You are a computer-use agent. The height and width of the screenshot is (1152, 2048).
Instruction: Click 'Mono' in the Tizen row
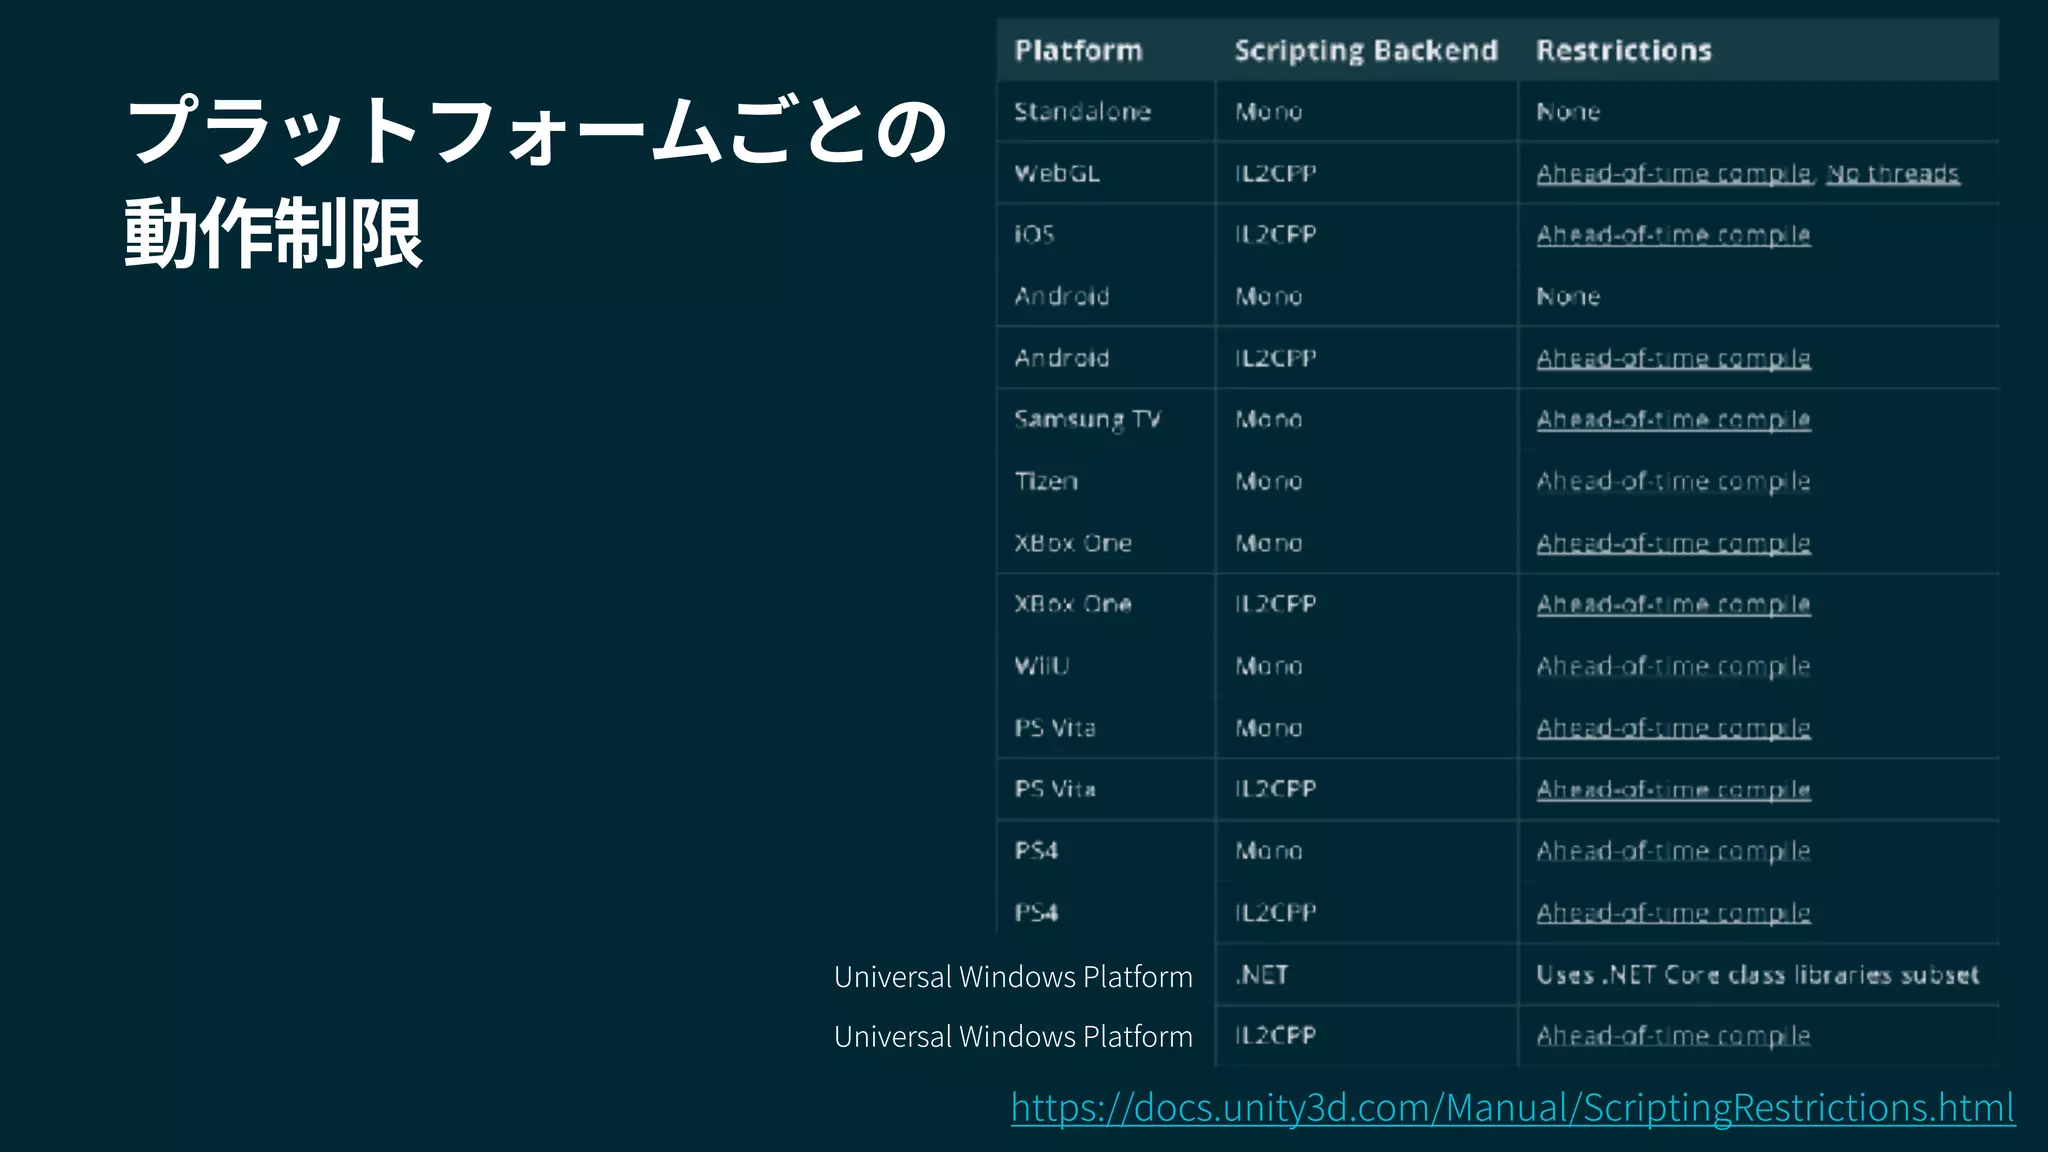click(1269, 482)
